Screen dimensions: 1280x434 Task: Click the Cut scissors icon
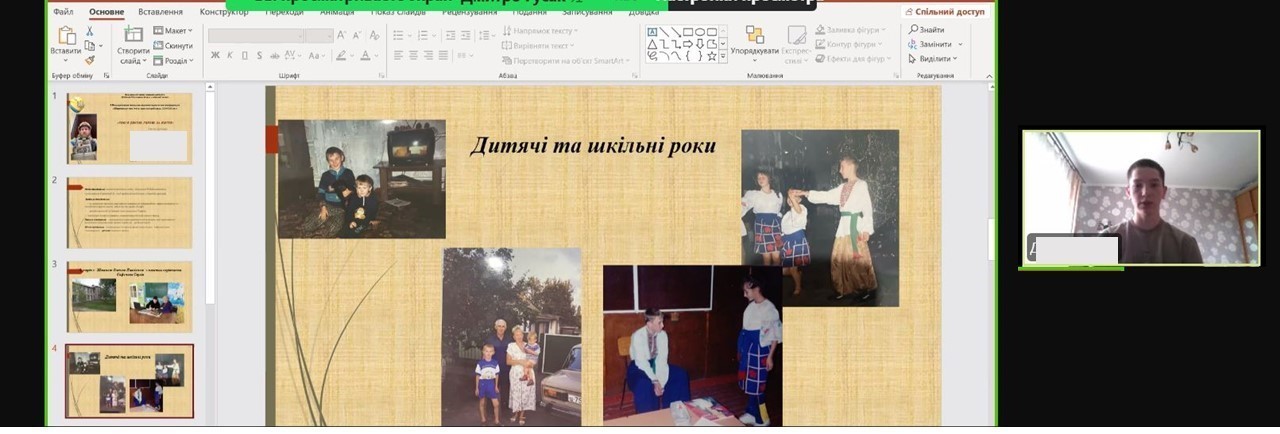tap(89, 31)
